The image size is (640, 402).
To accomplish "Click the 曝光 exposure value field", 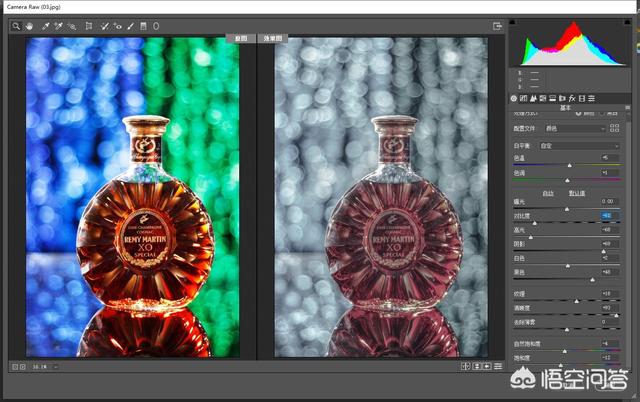I will tap(610, 201).
